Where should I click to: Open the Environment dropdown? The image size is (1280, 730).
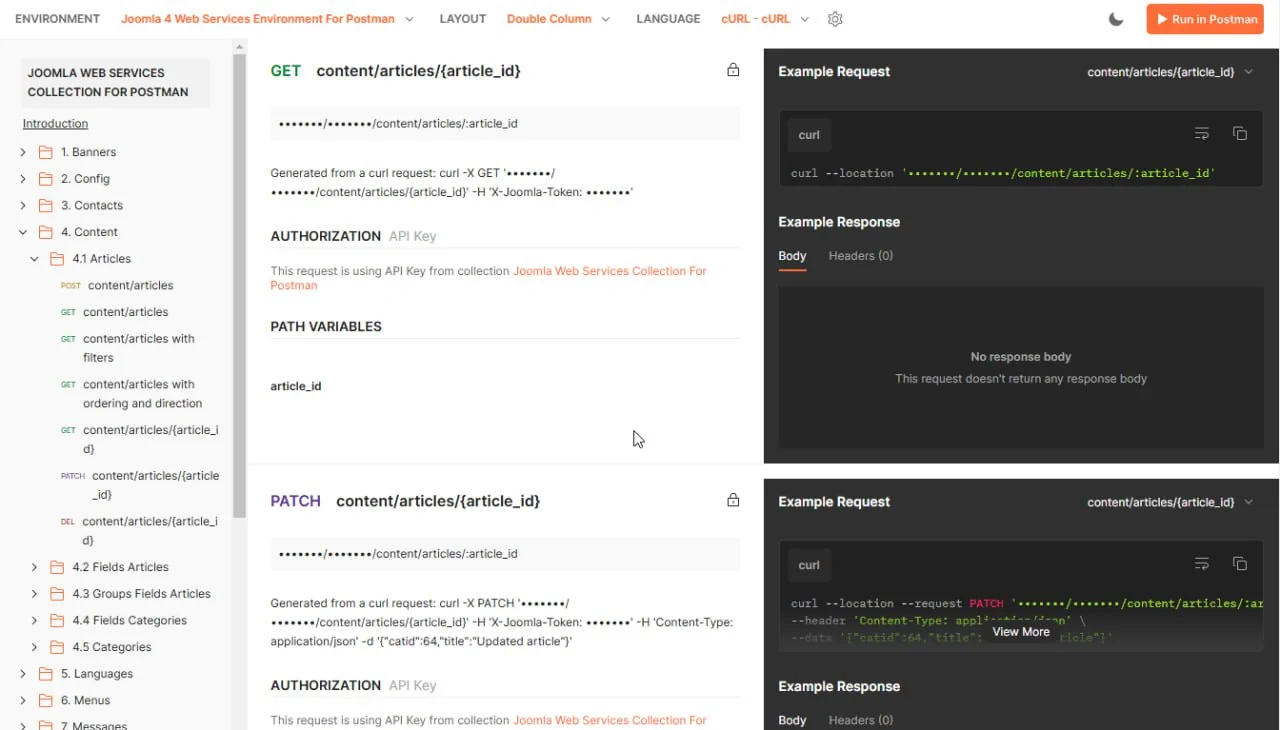(270, 19)
